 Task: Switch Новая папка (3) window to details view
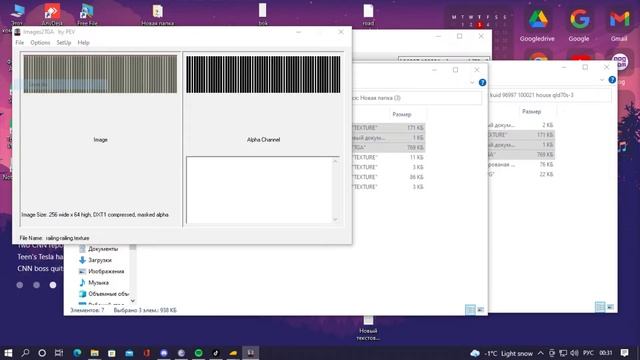pos(470,310)
